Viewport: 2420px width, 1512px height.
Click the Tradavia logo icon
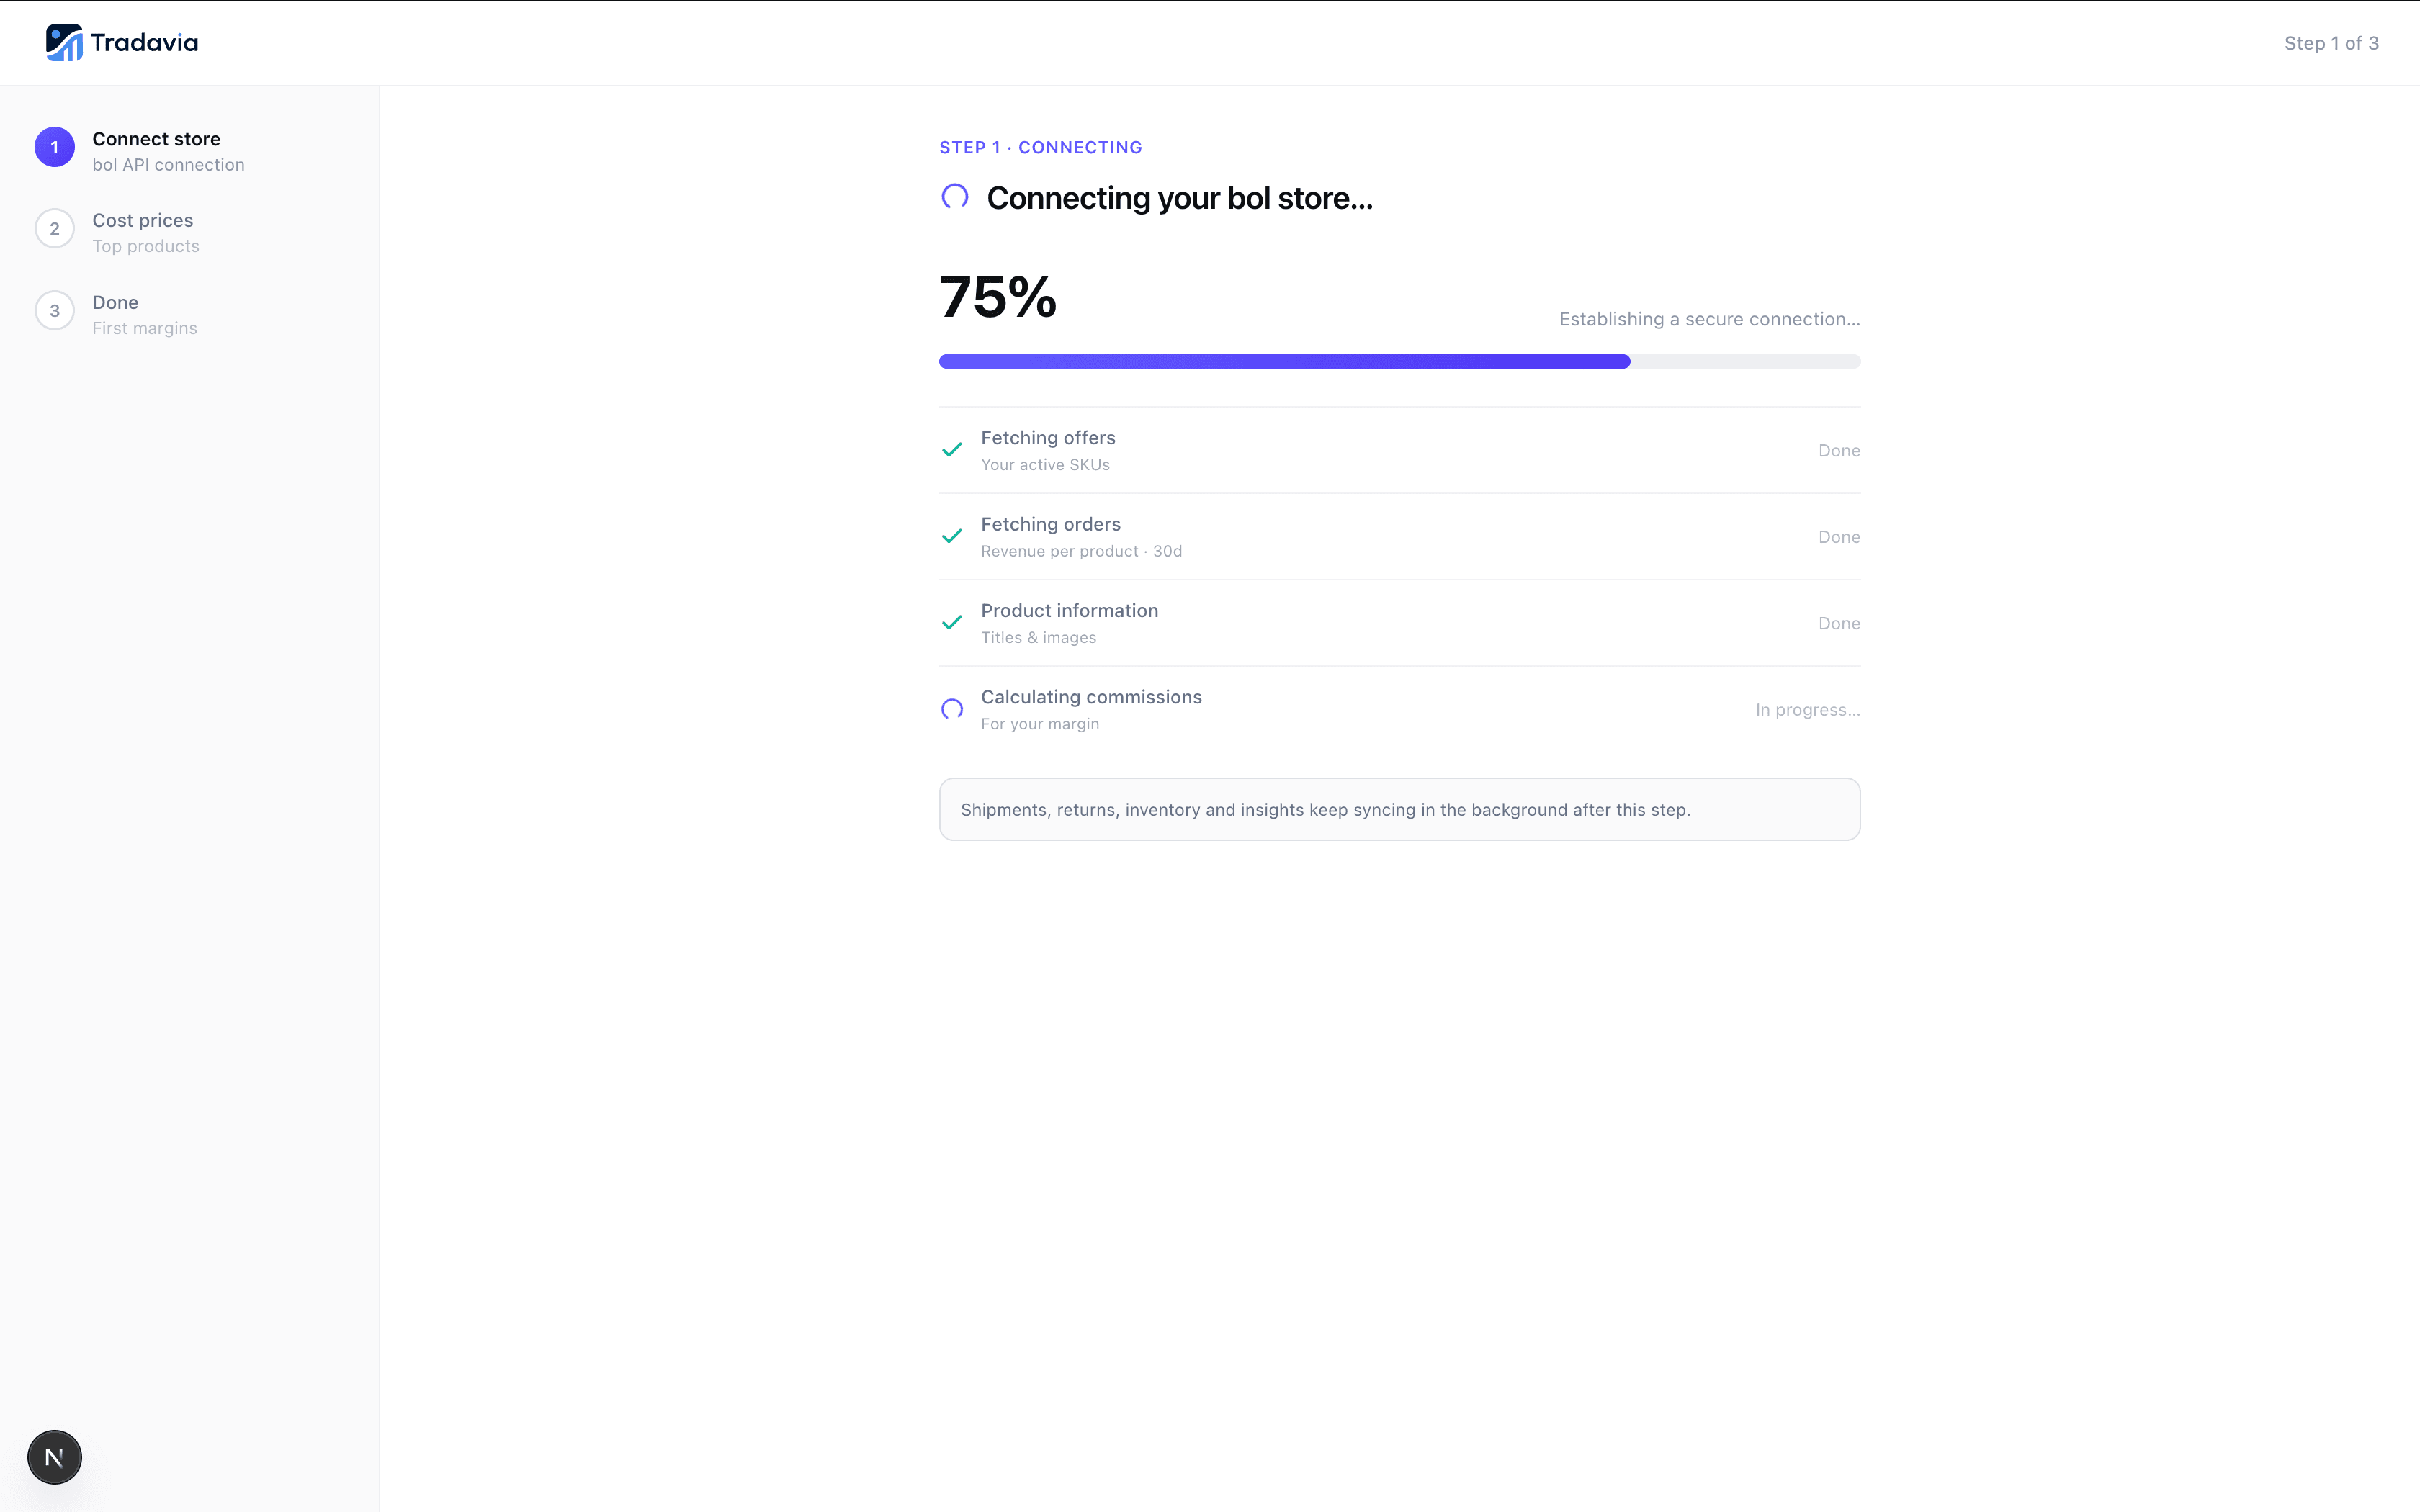tap(64, 43)
